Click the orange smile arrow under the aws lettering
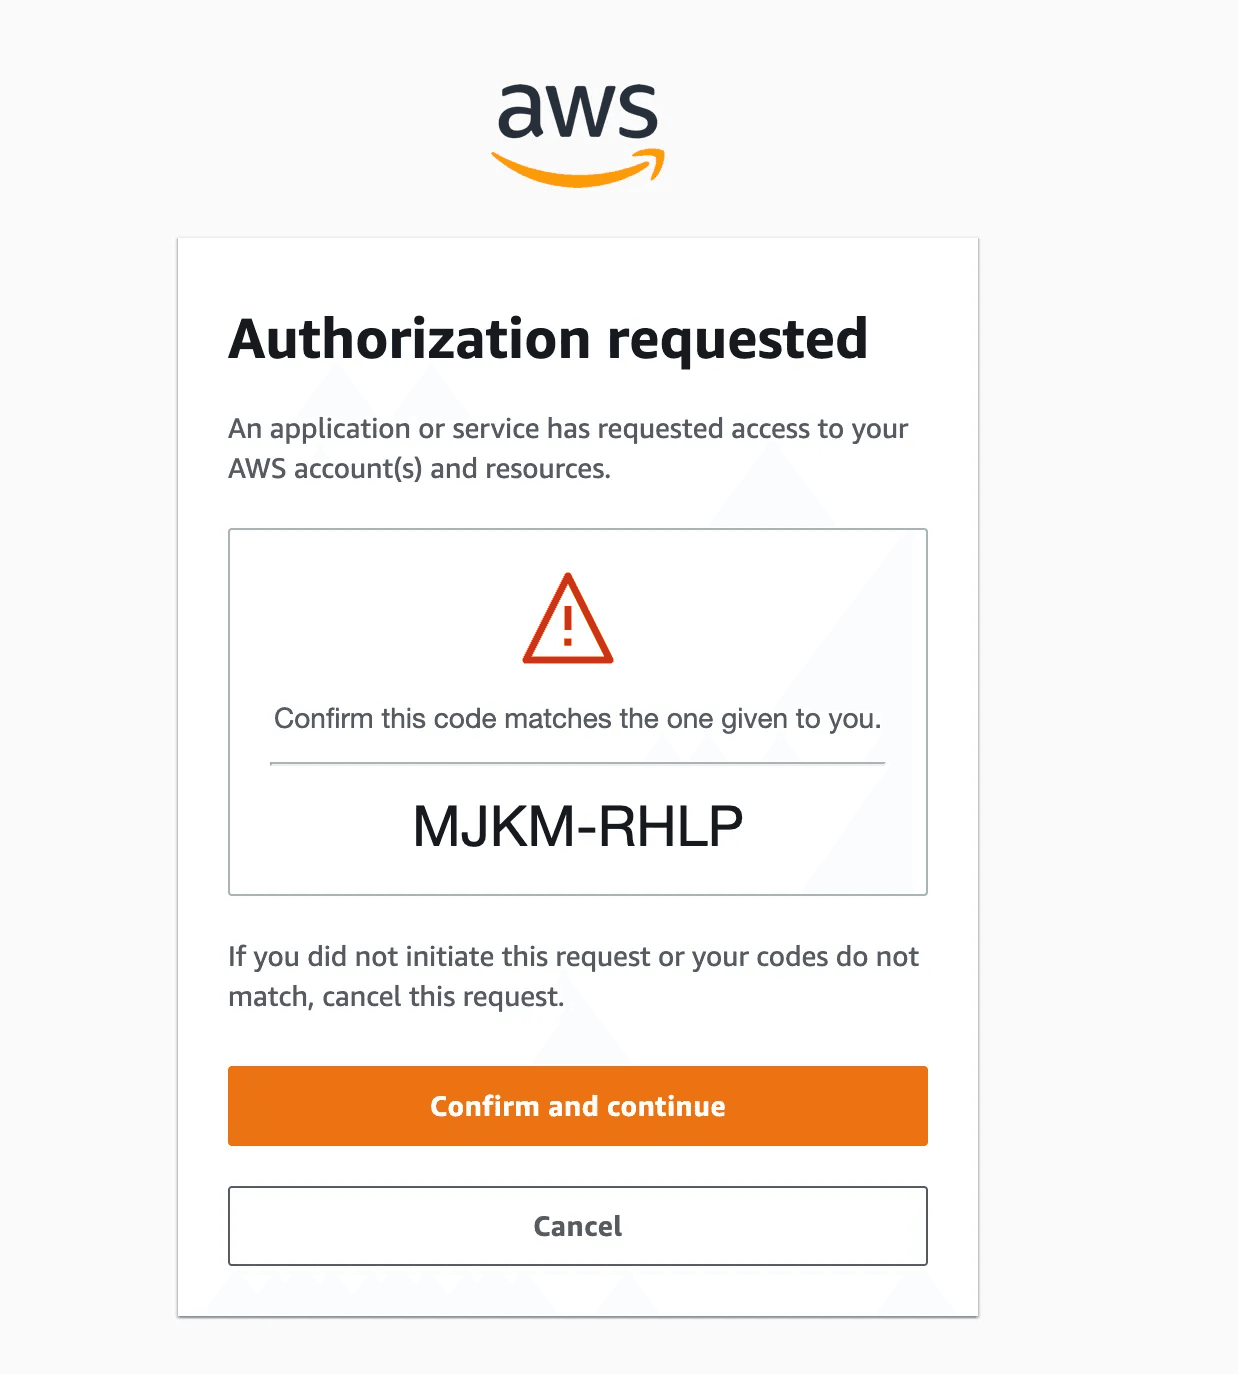Image resolution: width=1238 pixels, height=1374 pixels. (578, 170)
